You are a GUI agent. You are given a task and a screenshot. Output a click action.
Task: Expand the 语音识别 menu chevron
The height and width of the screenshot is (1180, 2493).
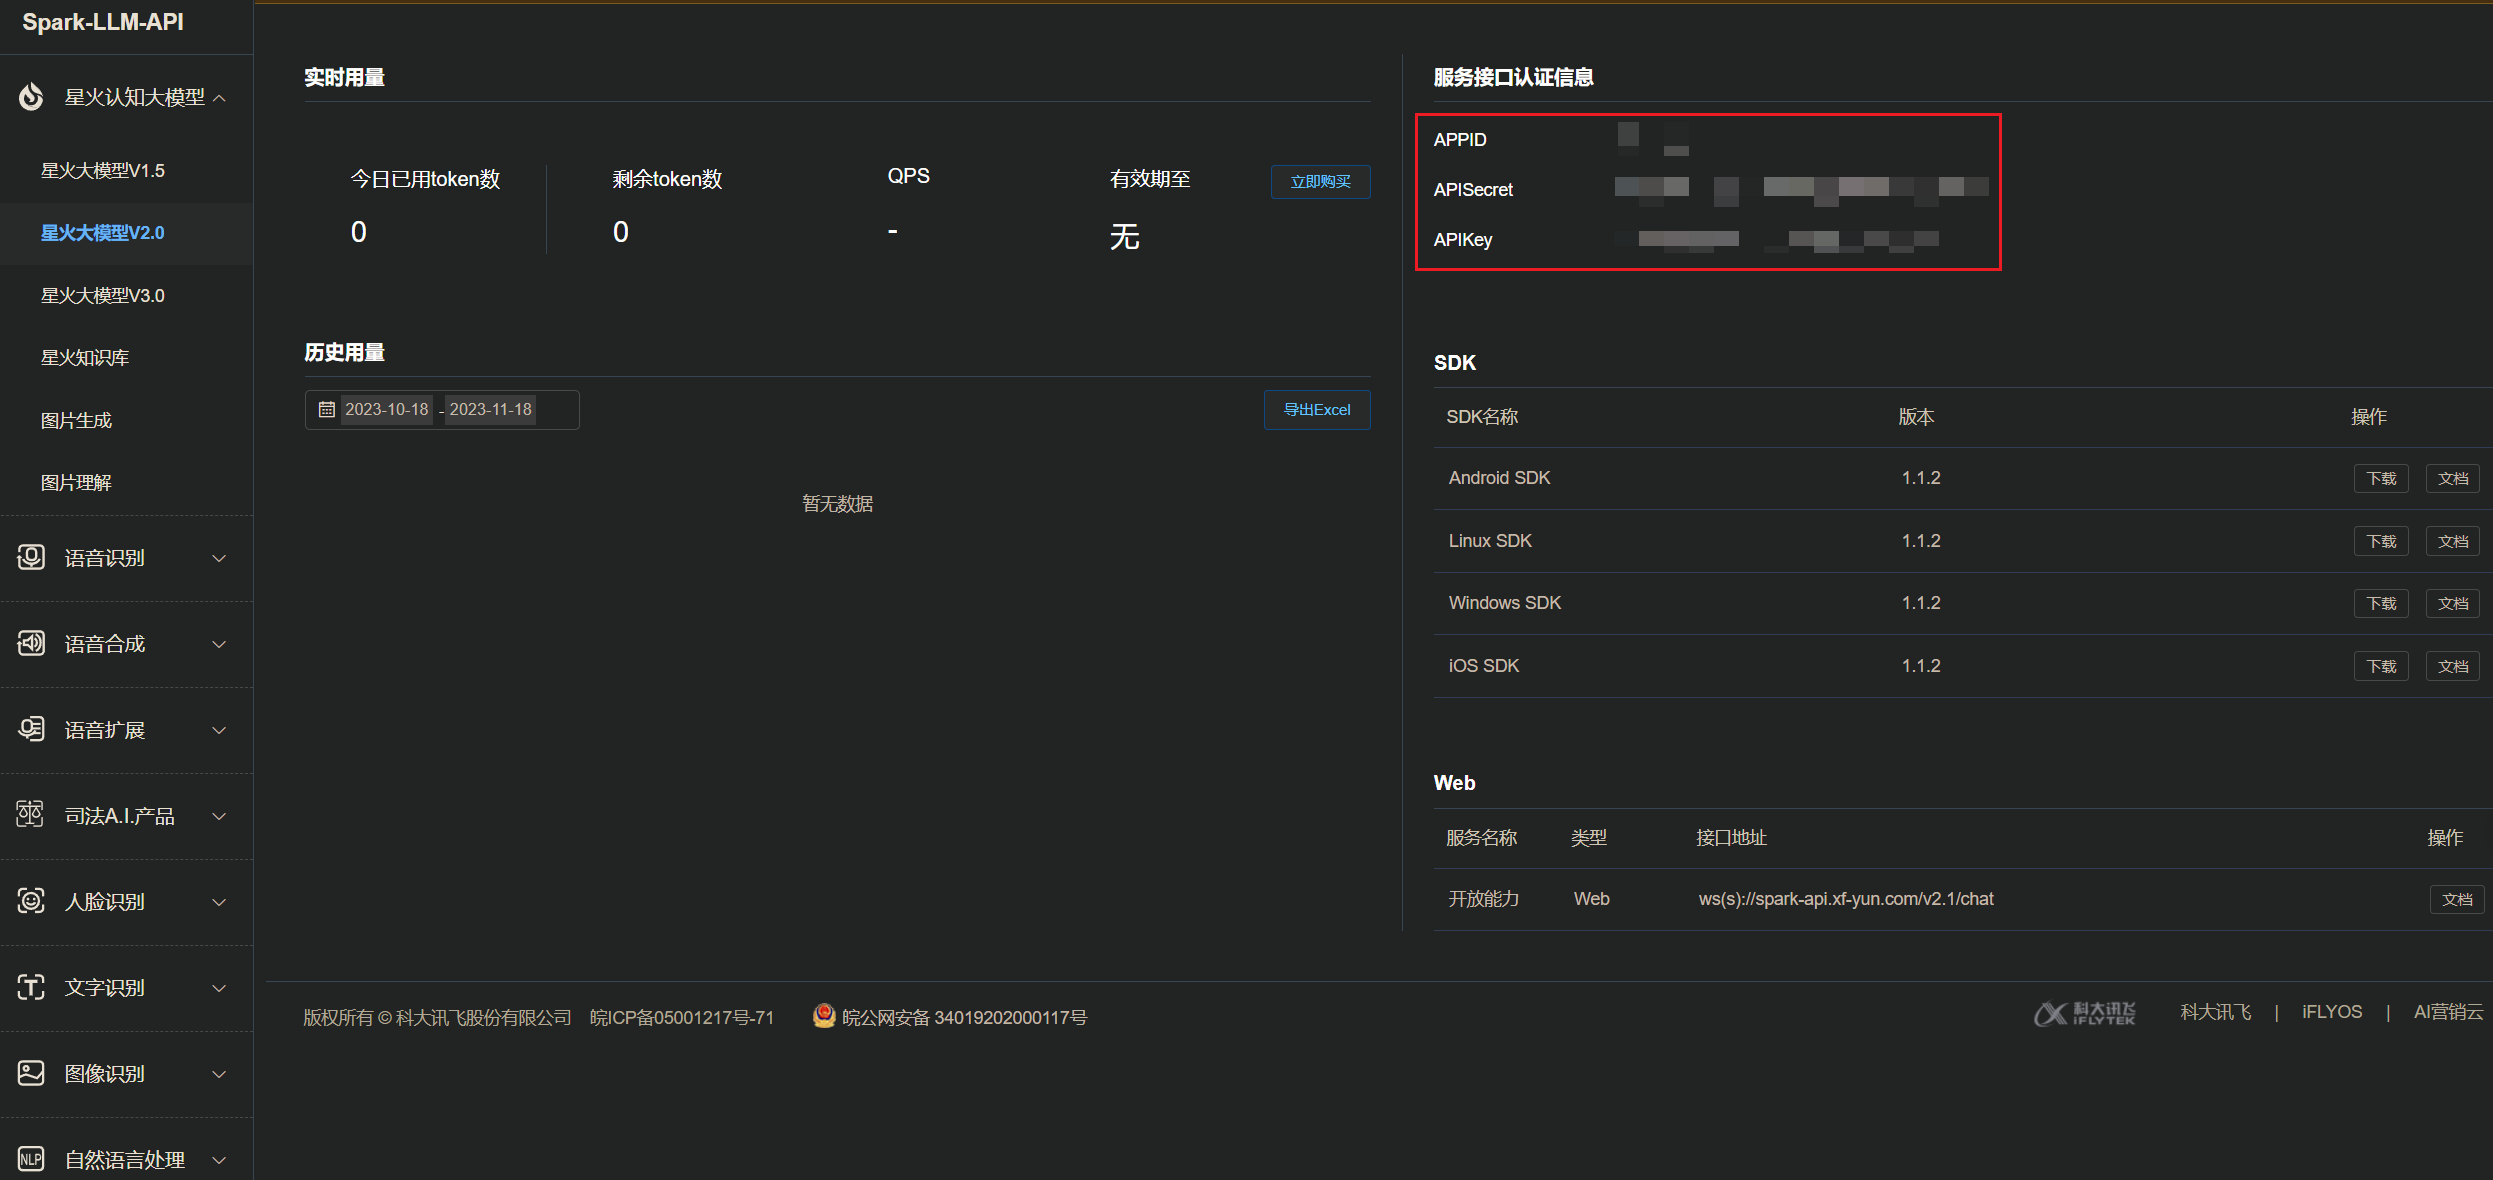point(220,558)
